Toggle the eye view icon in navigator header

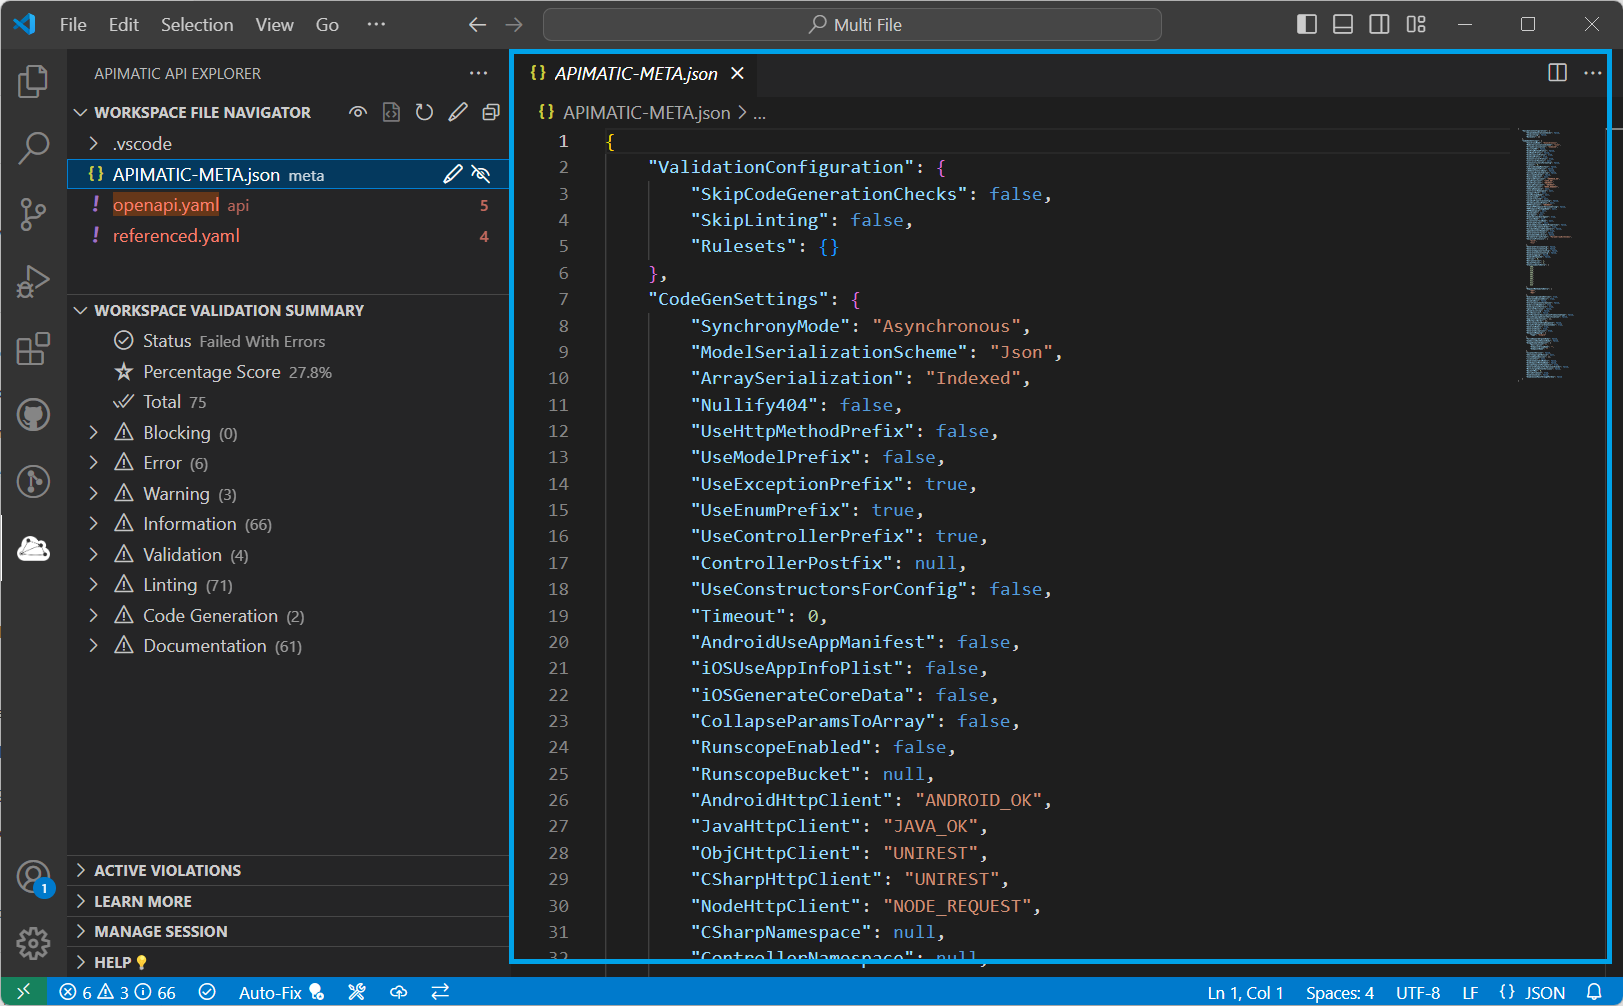tap(357, 112)
